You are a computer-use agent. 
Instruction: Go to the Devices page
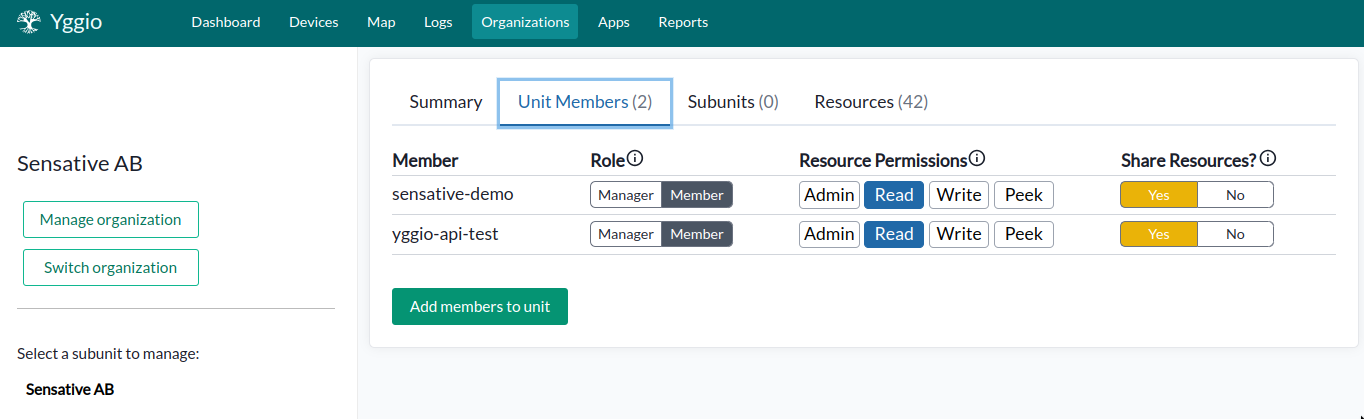(x=314, y=22)
